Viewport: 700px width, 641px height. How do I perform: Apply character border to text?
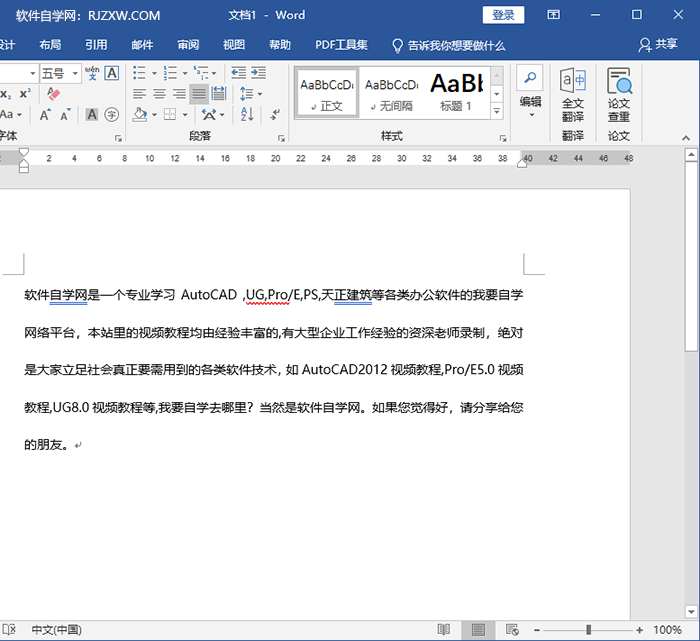112,73
